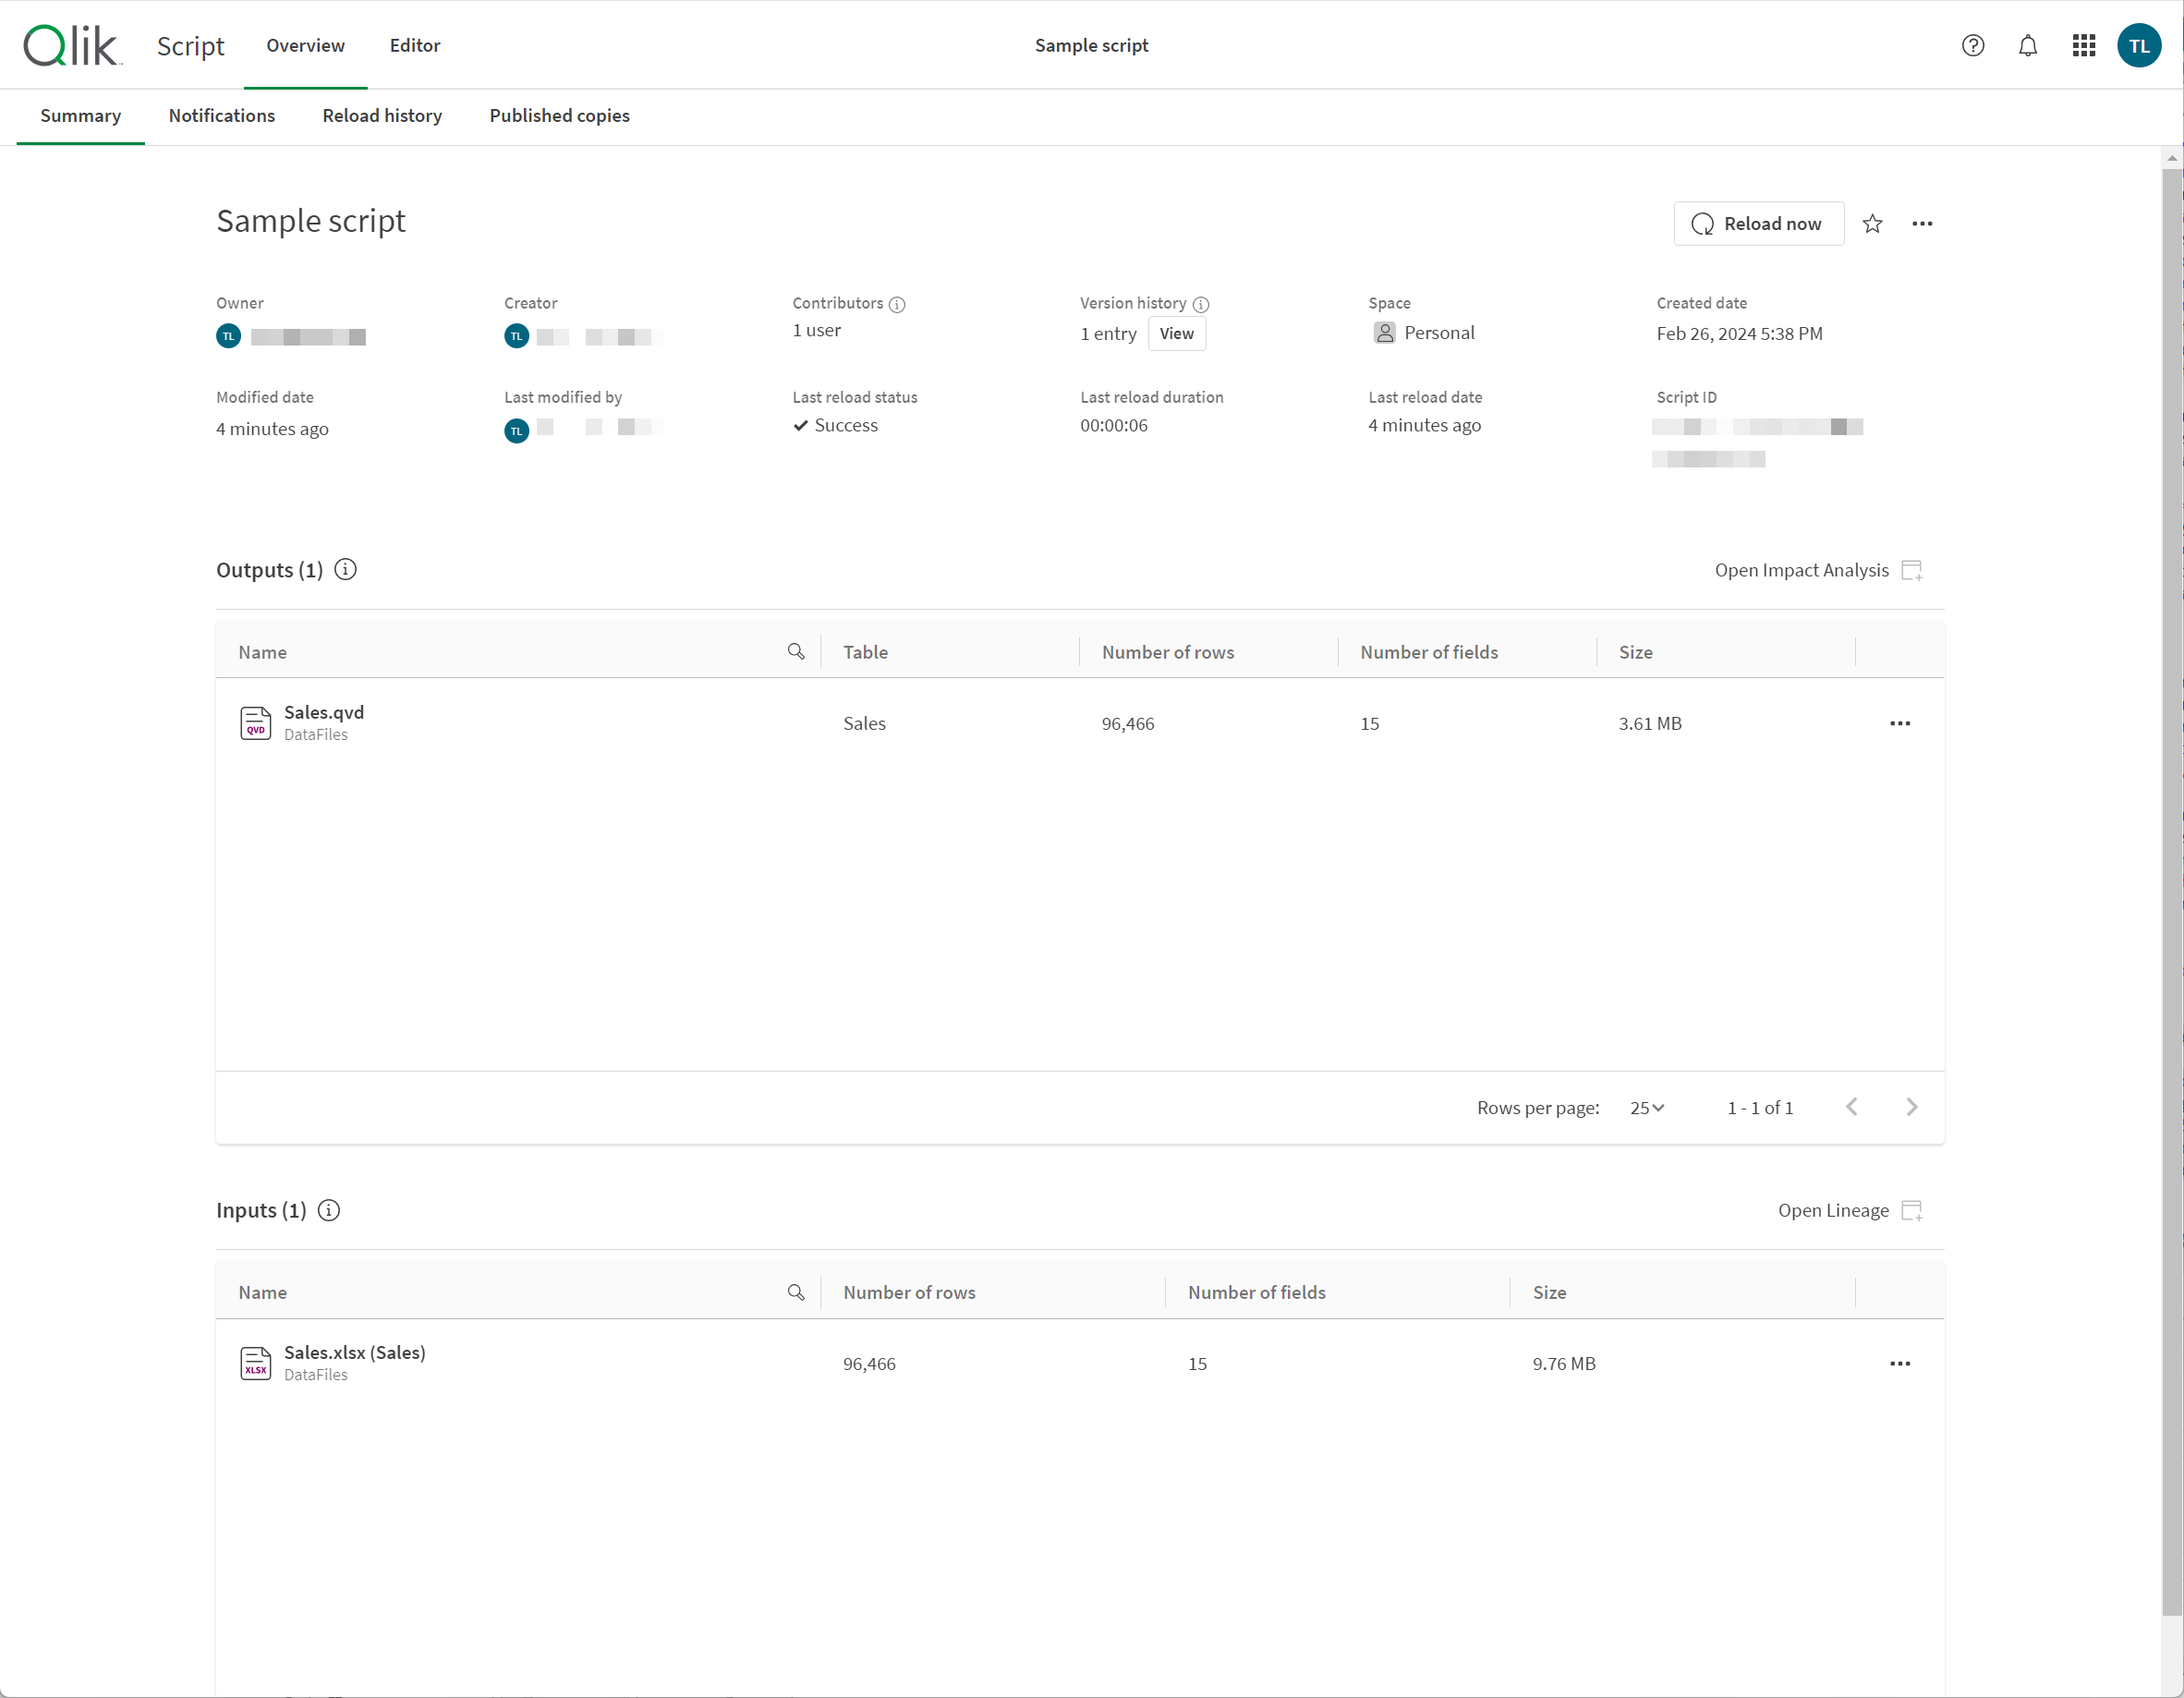Toggle the Contributors info tooltip
Viewport: 2184px width, 1698px height.
coord(897,305)
